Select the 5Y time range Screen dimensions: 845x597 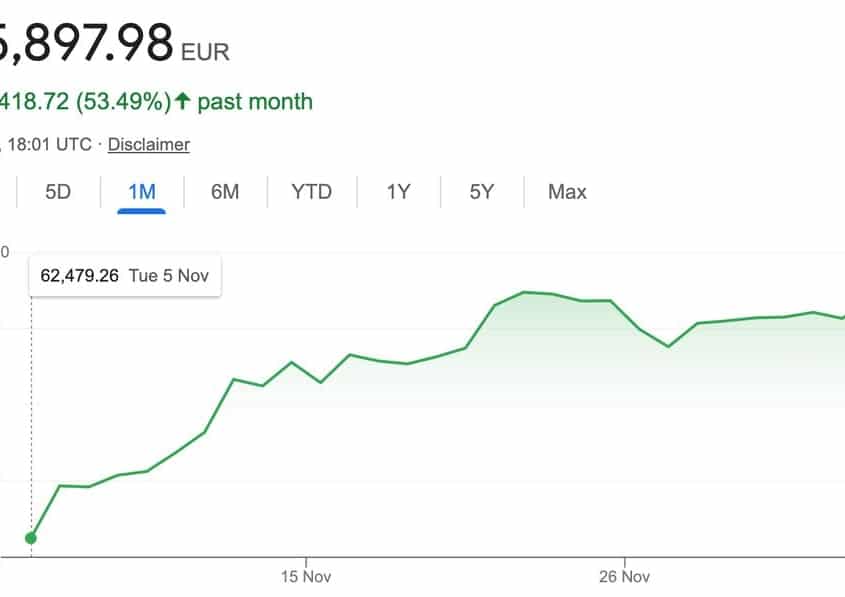(482, 192)
